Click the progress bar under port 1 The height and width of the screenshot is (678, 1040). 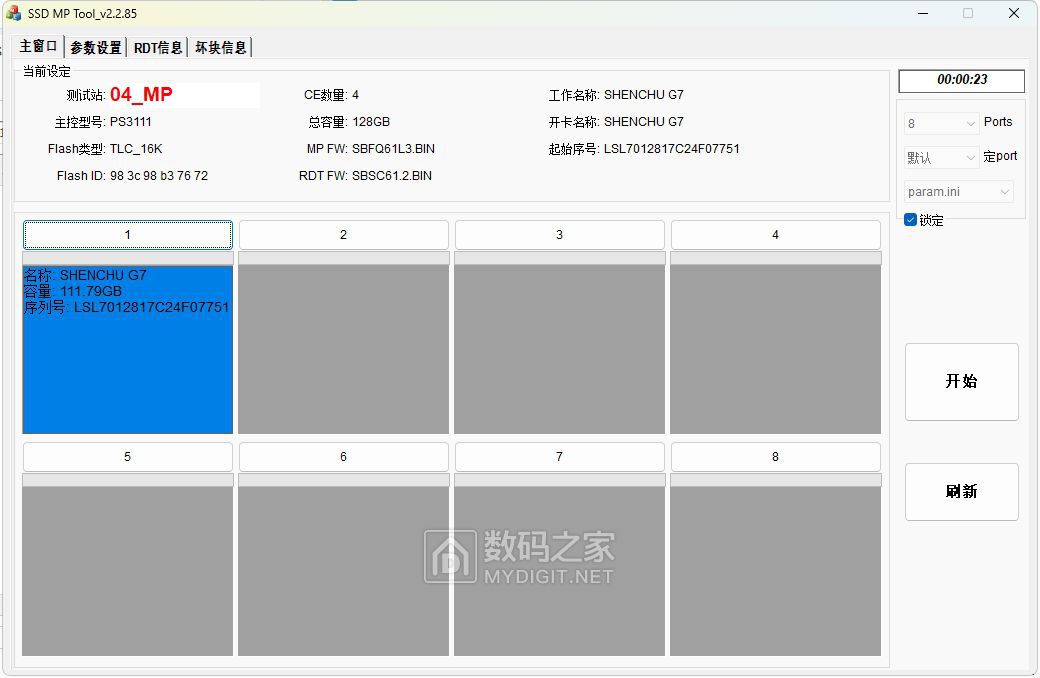pos(127,258)
